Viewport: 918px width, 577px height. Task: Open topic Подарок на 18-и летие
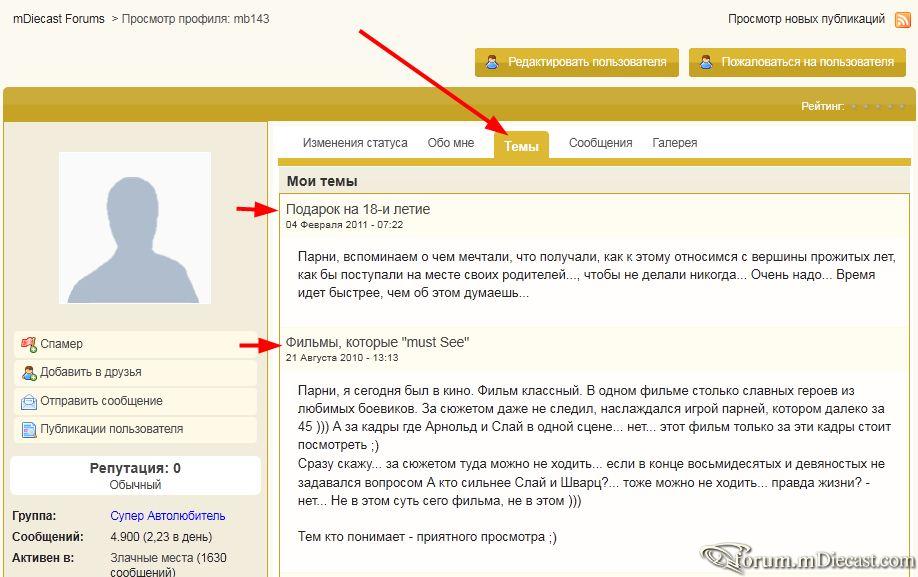pyautogui.click(x=358, y=209)
